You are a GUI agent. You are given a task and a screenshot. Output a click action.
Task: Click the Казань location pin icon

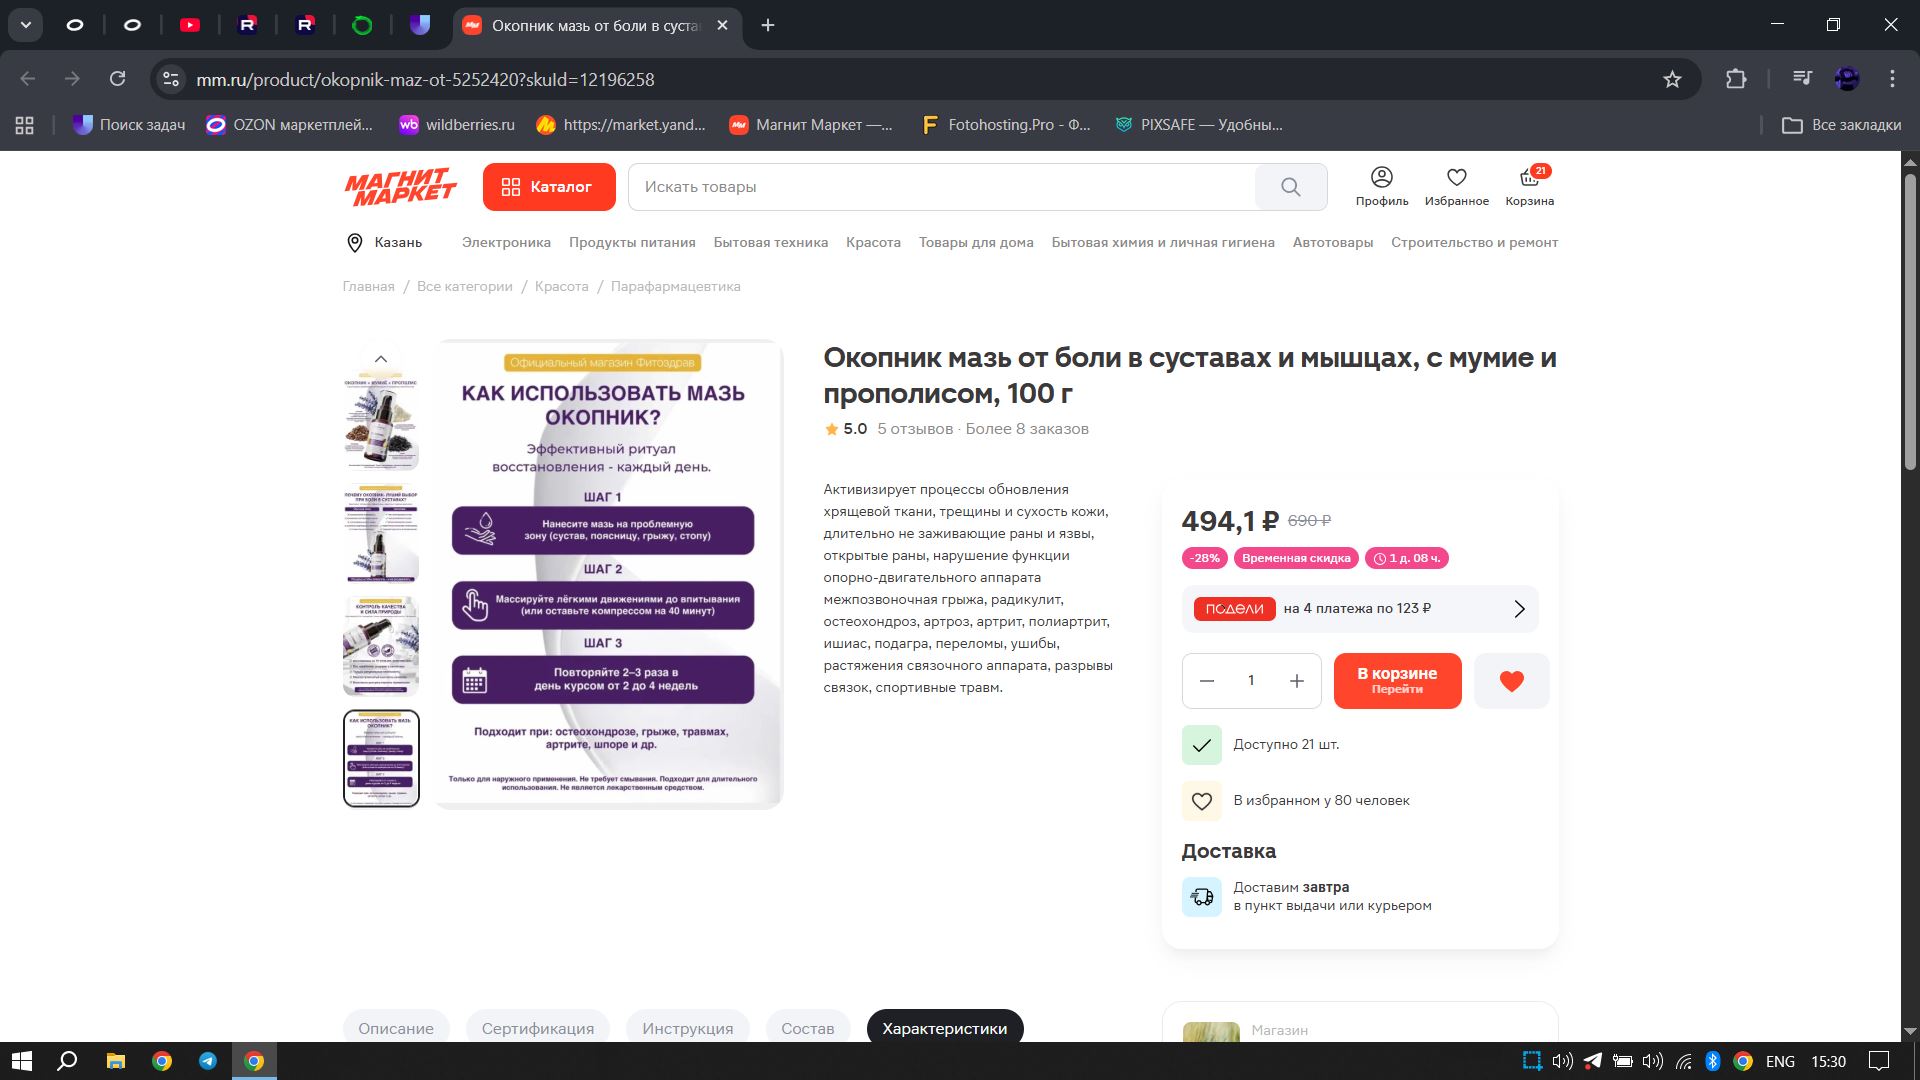pos(354,243)
